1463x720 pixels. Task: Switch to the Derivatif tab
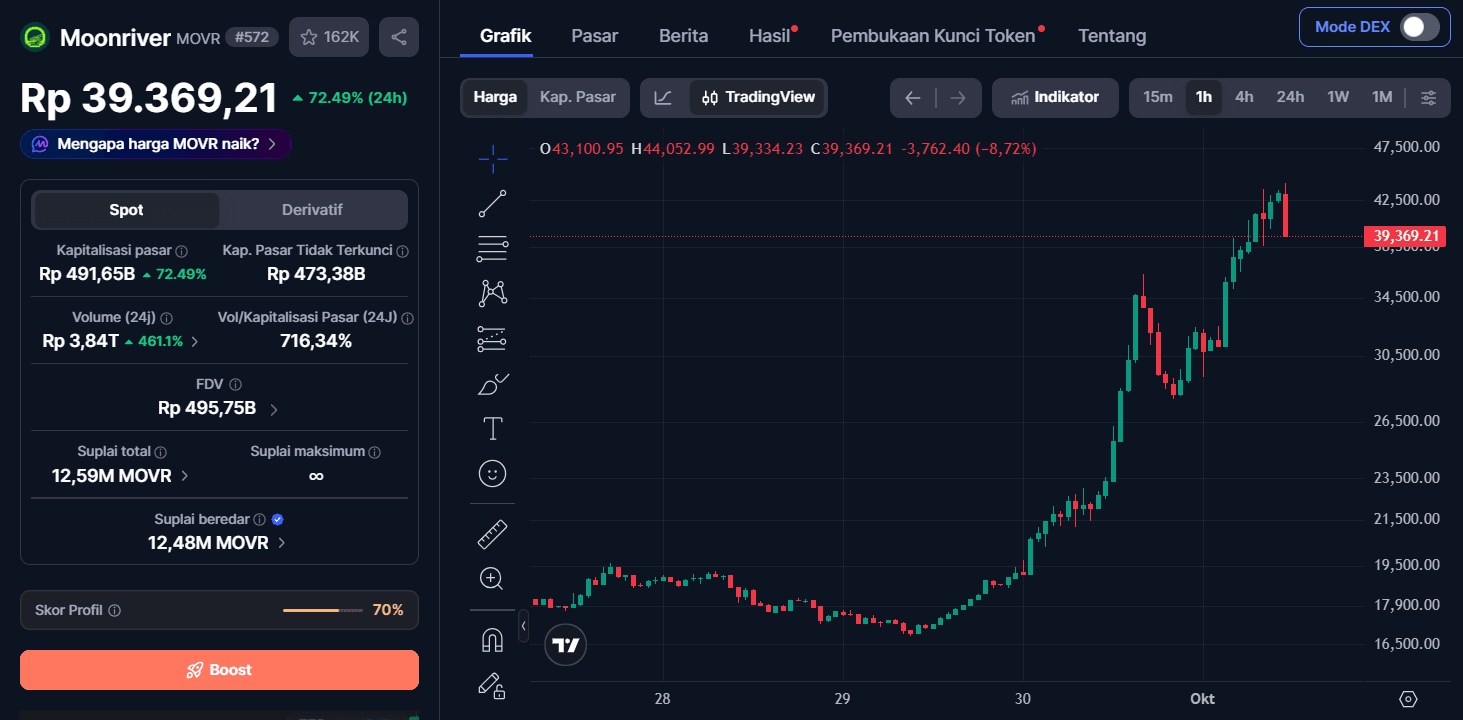[312, 210]
